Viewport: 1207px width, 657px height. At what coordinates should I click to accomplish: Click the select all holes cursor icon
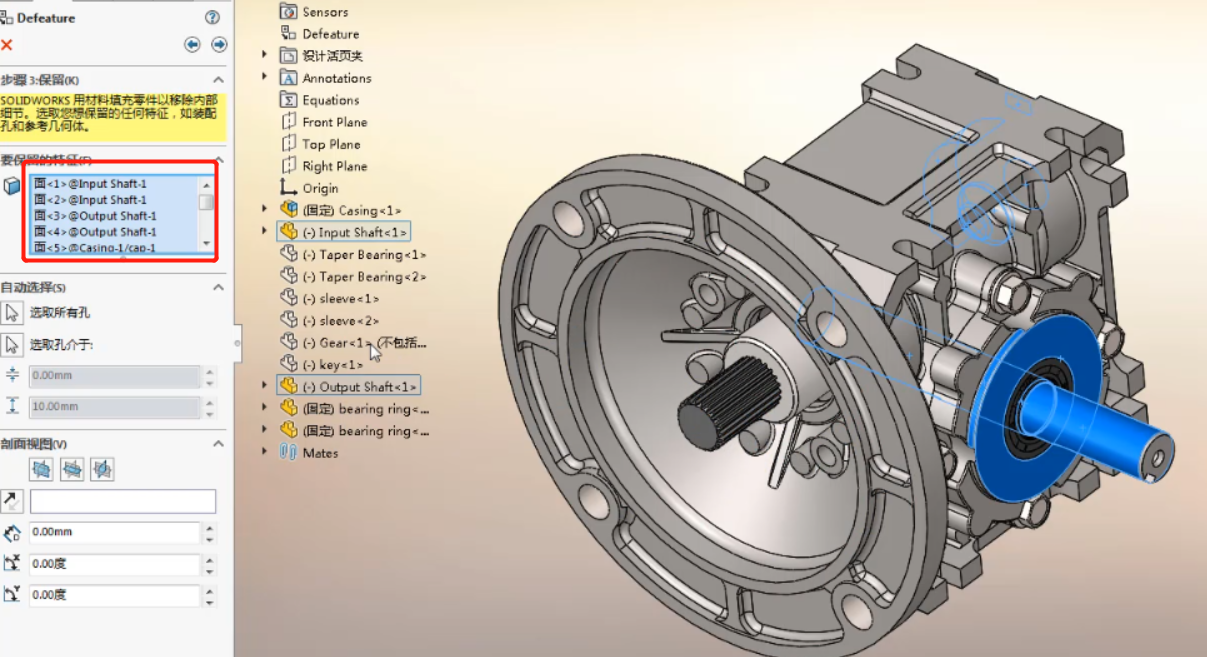(x=12, y=313)
